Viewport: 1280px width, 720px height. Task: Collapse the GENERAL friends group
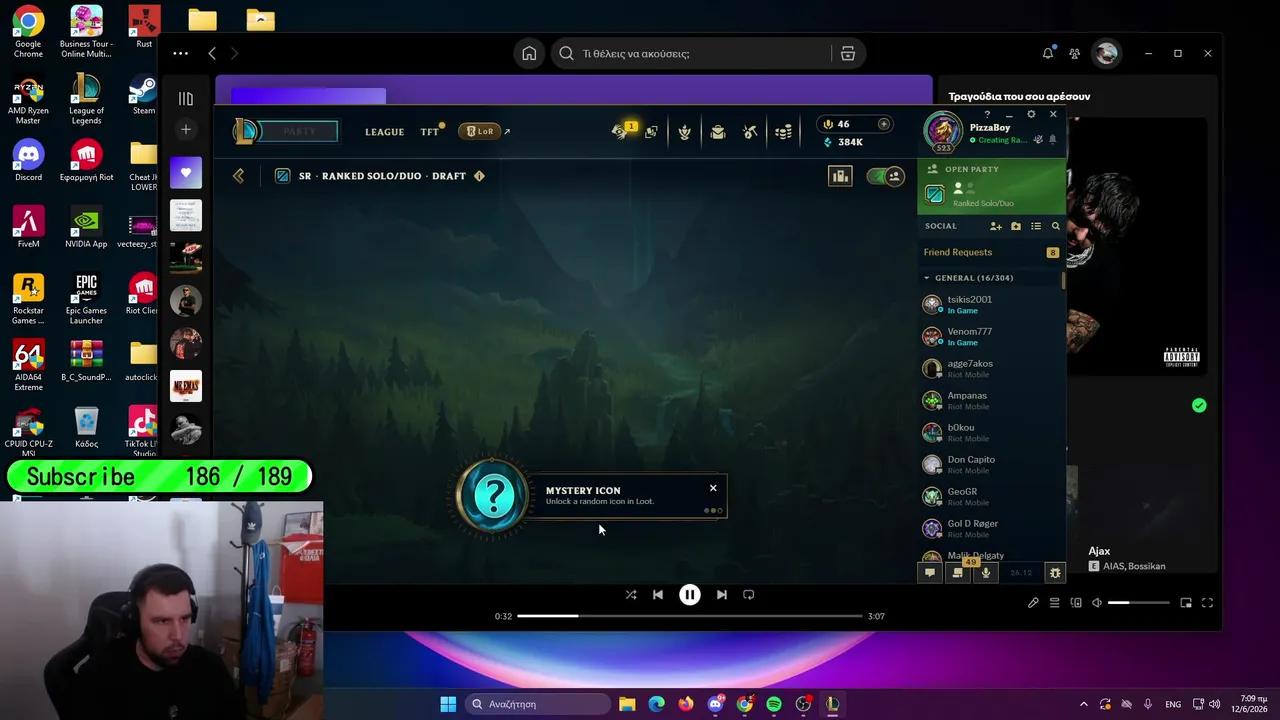point(927,278)
